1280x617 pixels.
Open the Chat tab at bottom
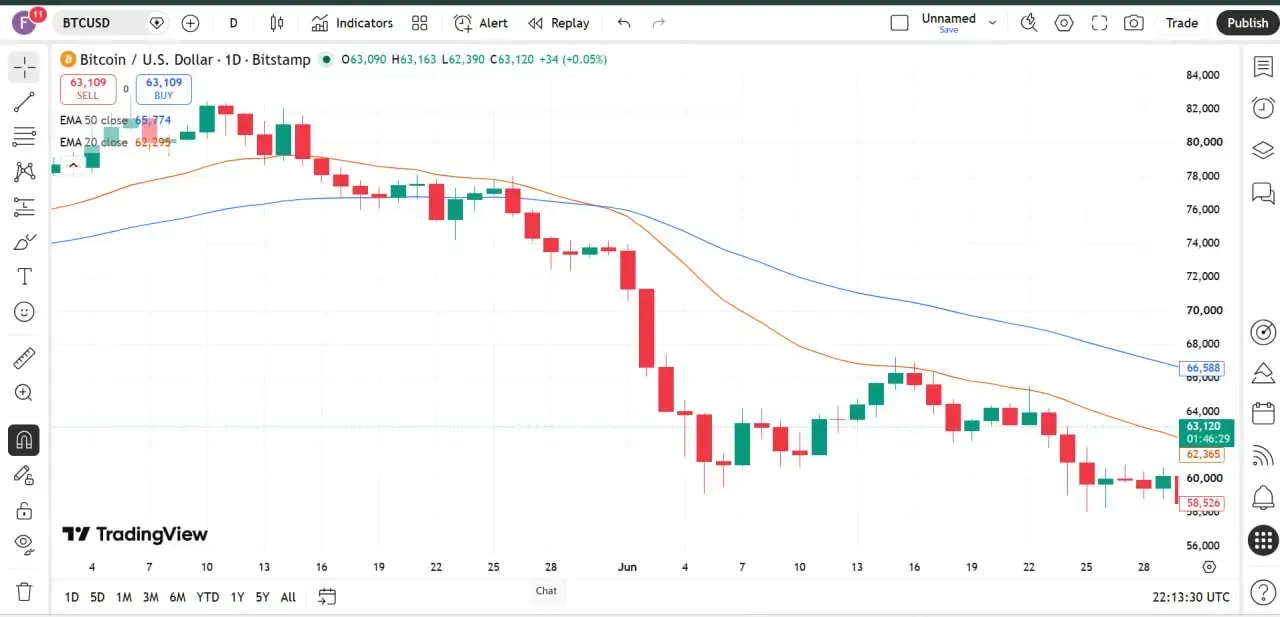(546, 590)
